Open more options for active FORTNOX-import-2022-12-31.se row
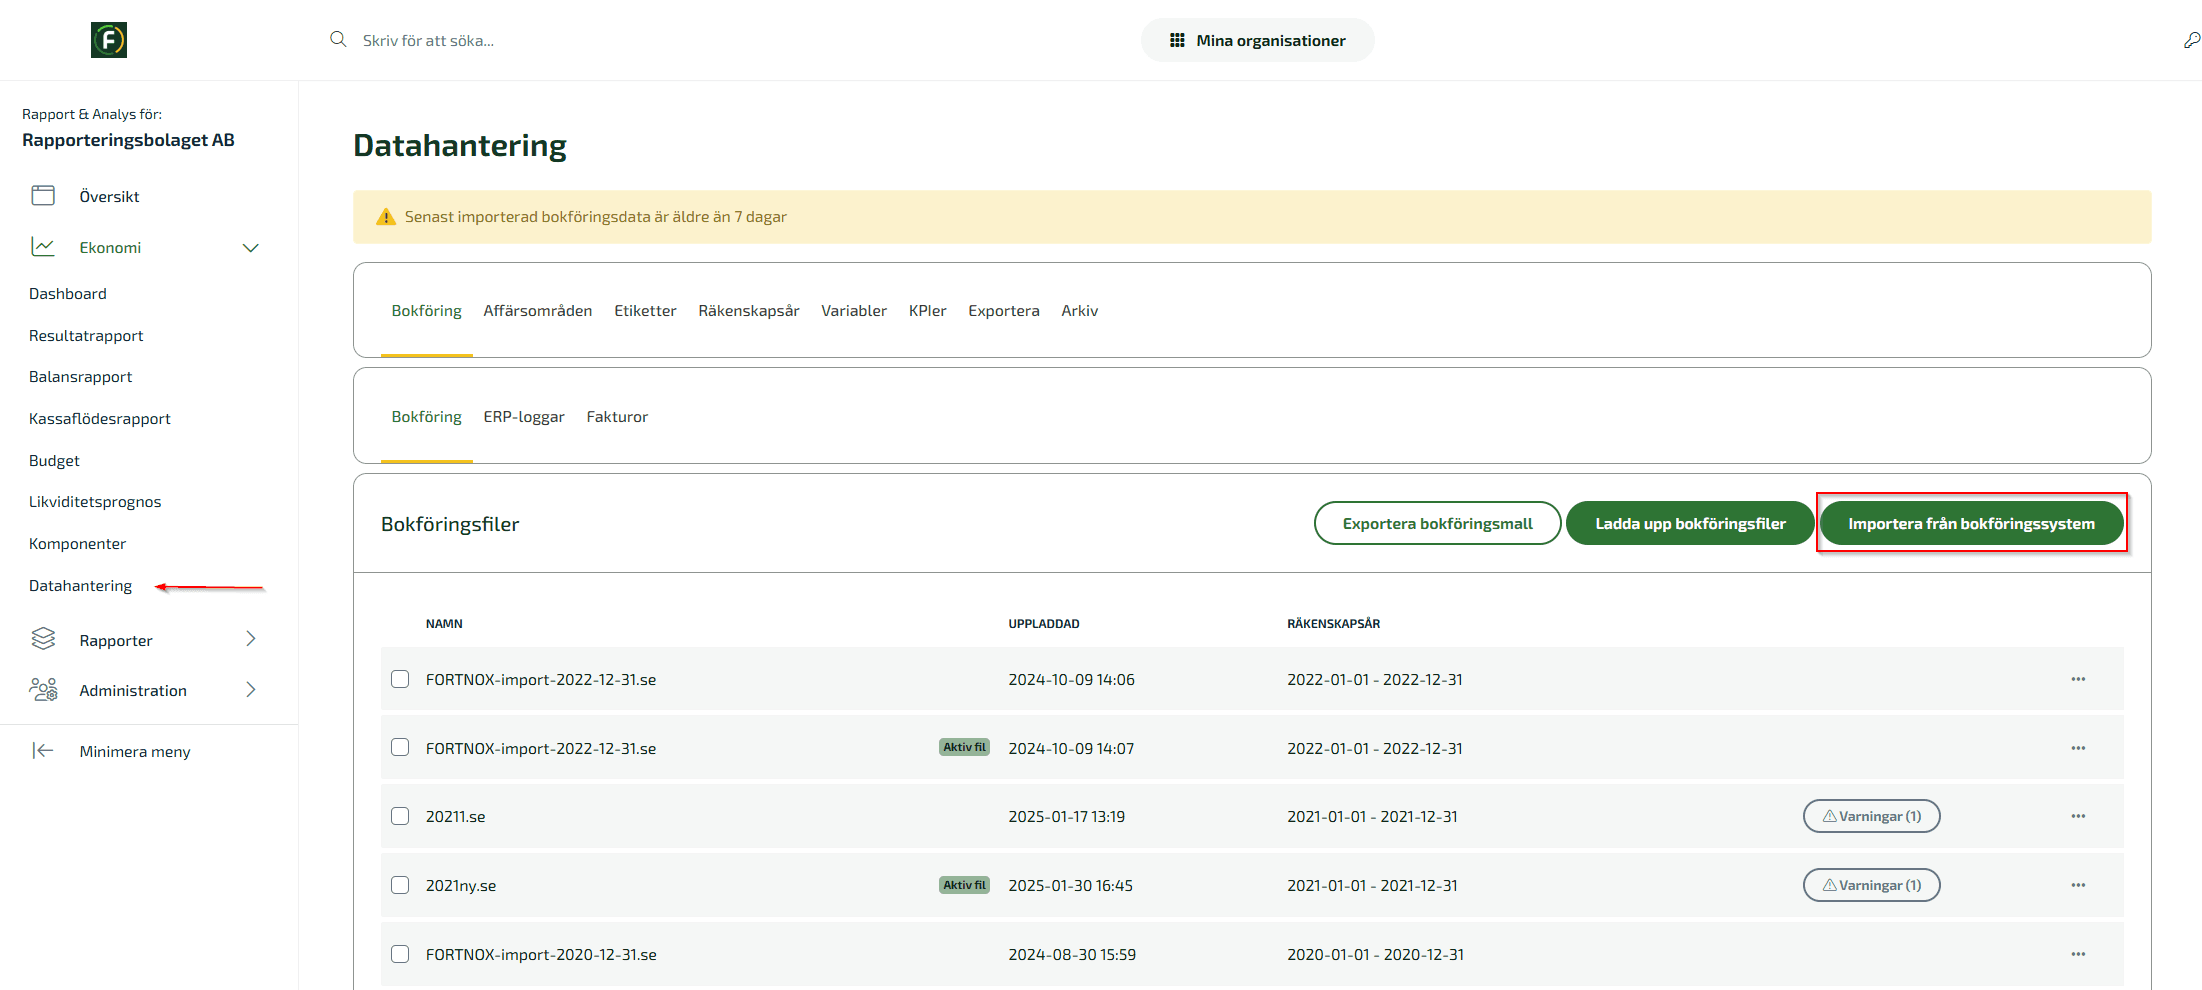Viewport: 2202px width, 990px height. (2078, 748)
